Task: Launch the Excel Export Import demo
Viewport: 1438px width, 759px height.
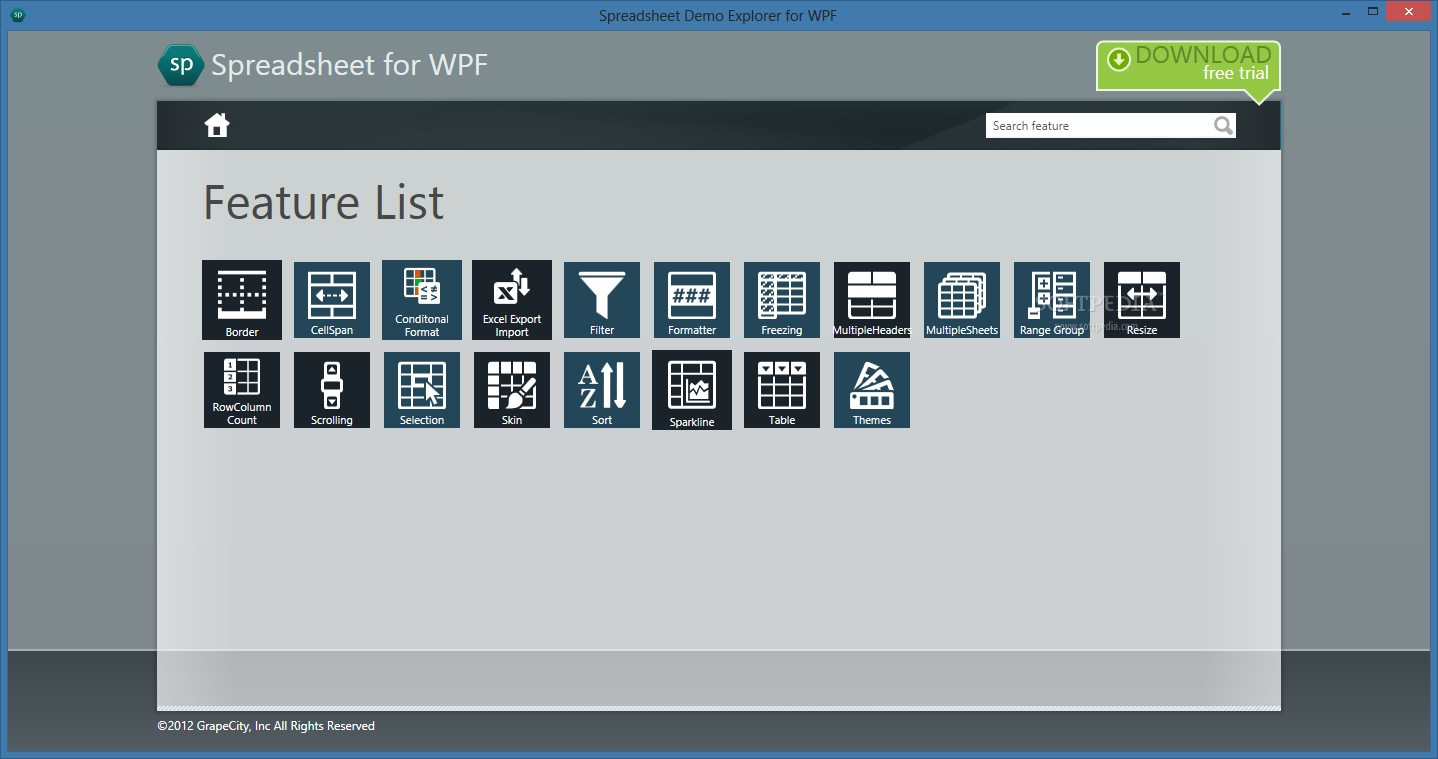Action: 512,300
